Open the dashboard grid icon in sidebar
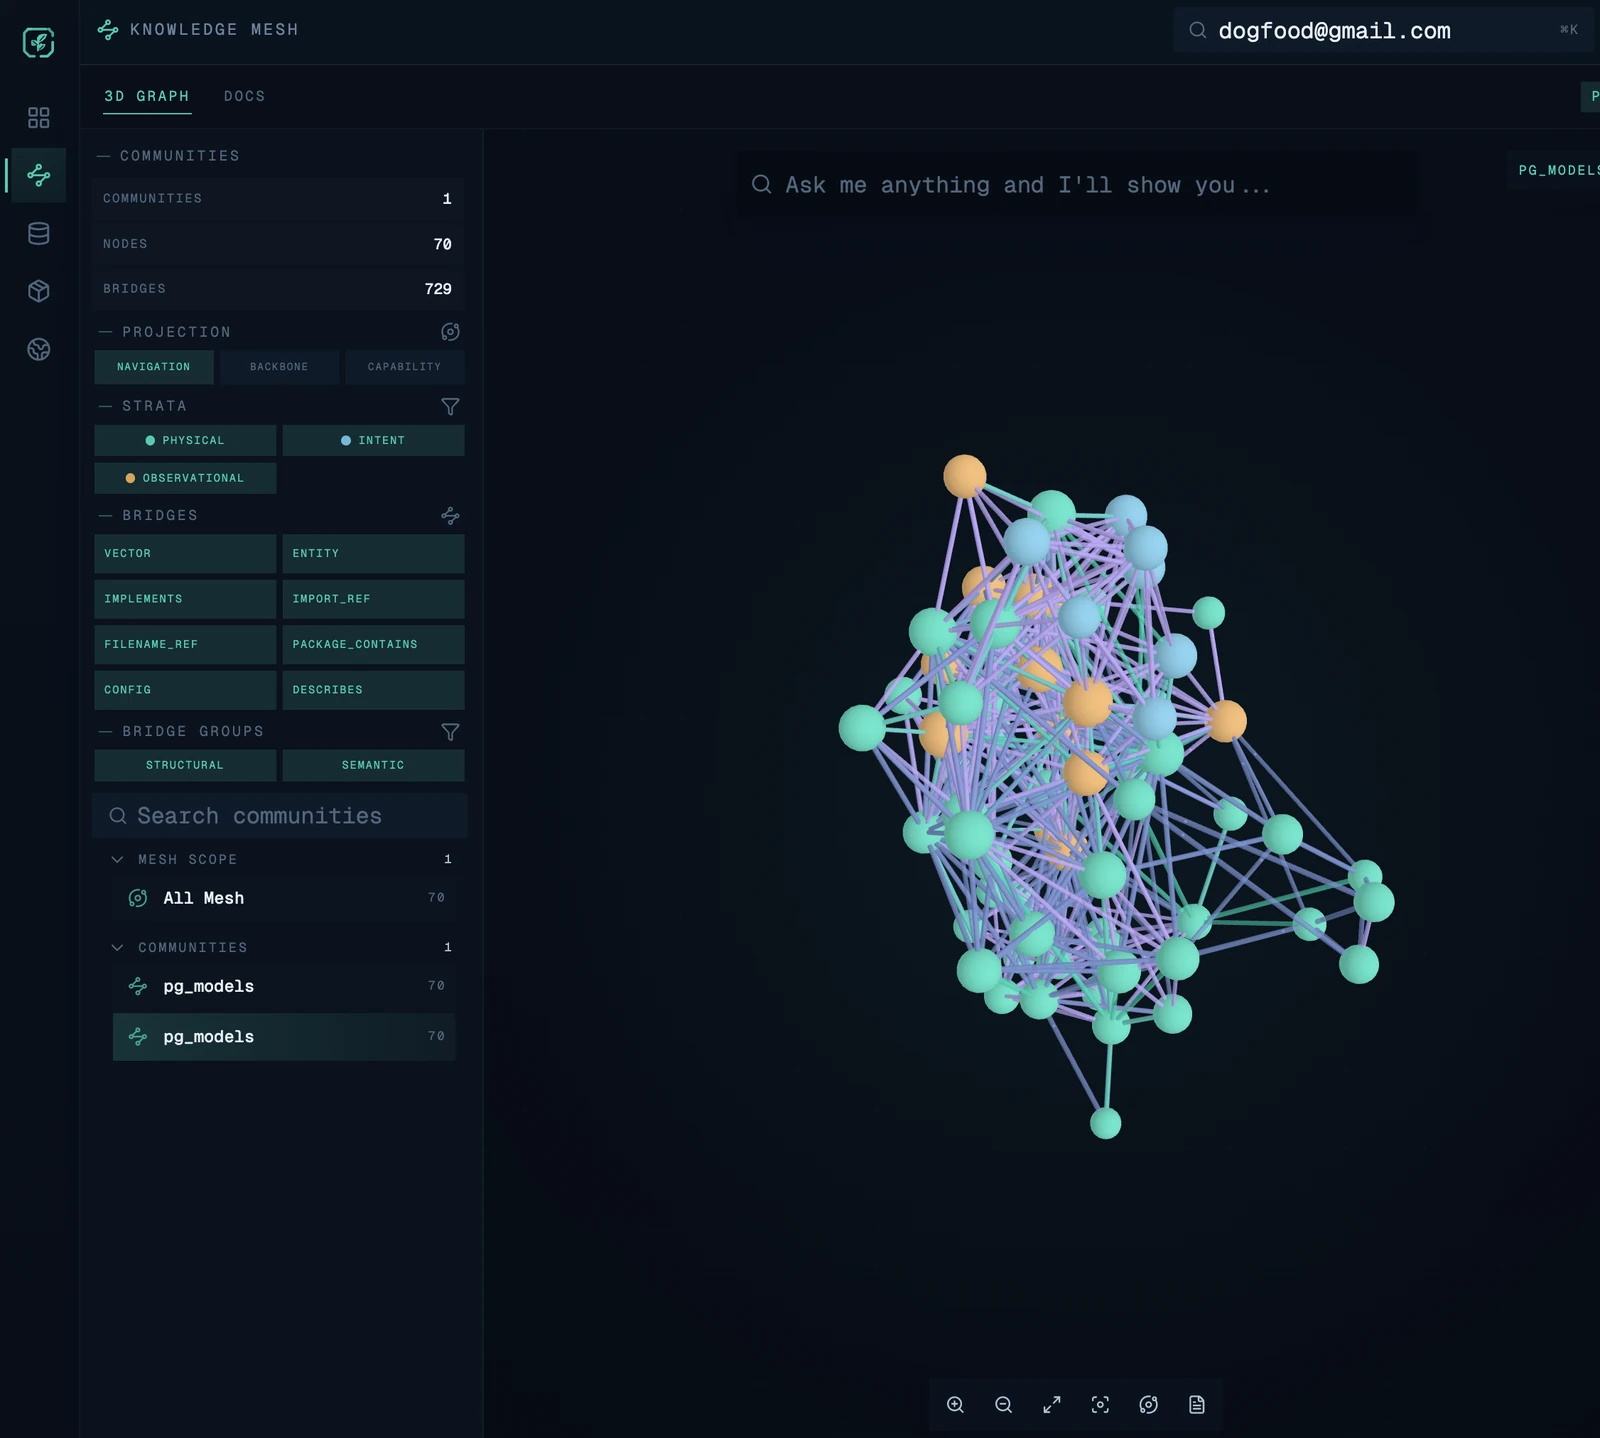Image resolution: width=1600 pixels, height=1438 pixels. 39,118
